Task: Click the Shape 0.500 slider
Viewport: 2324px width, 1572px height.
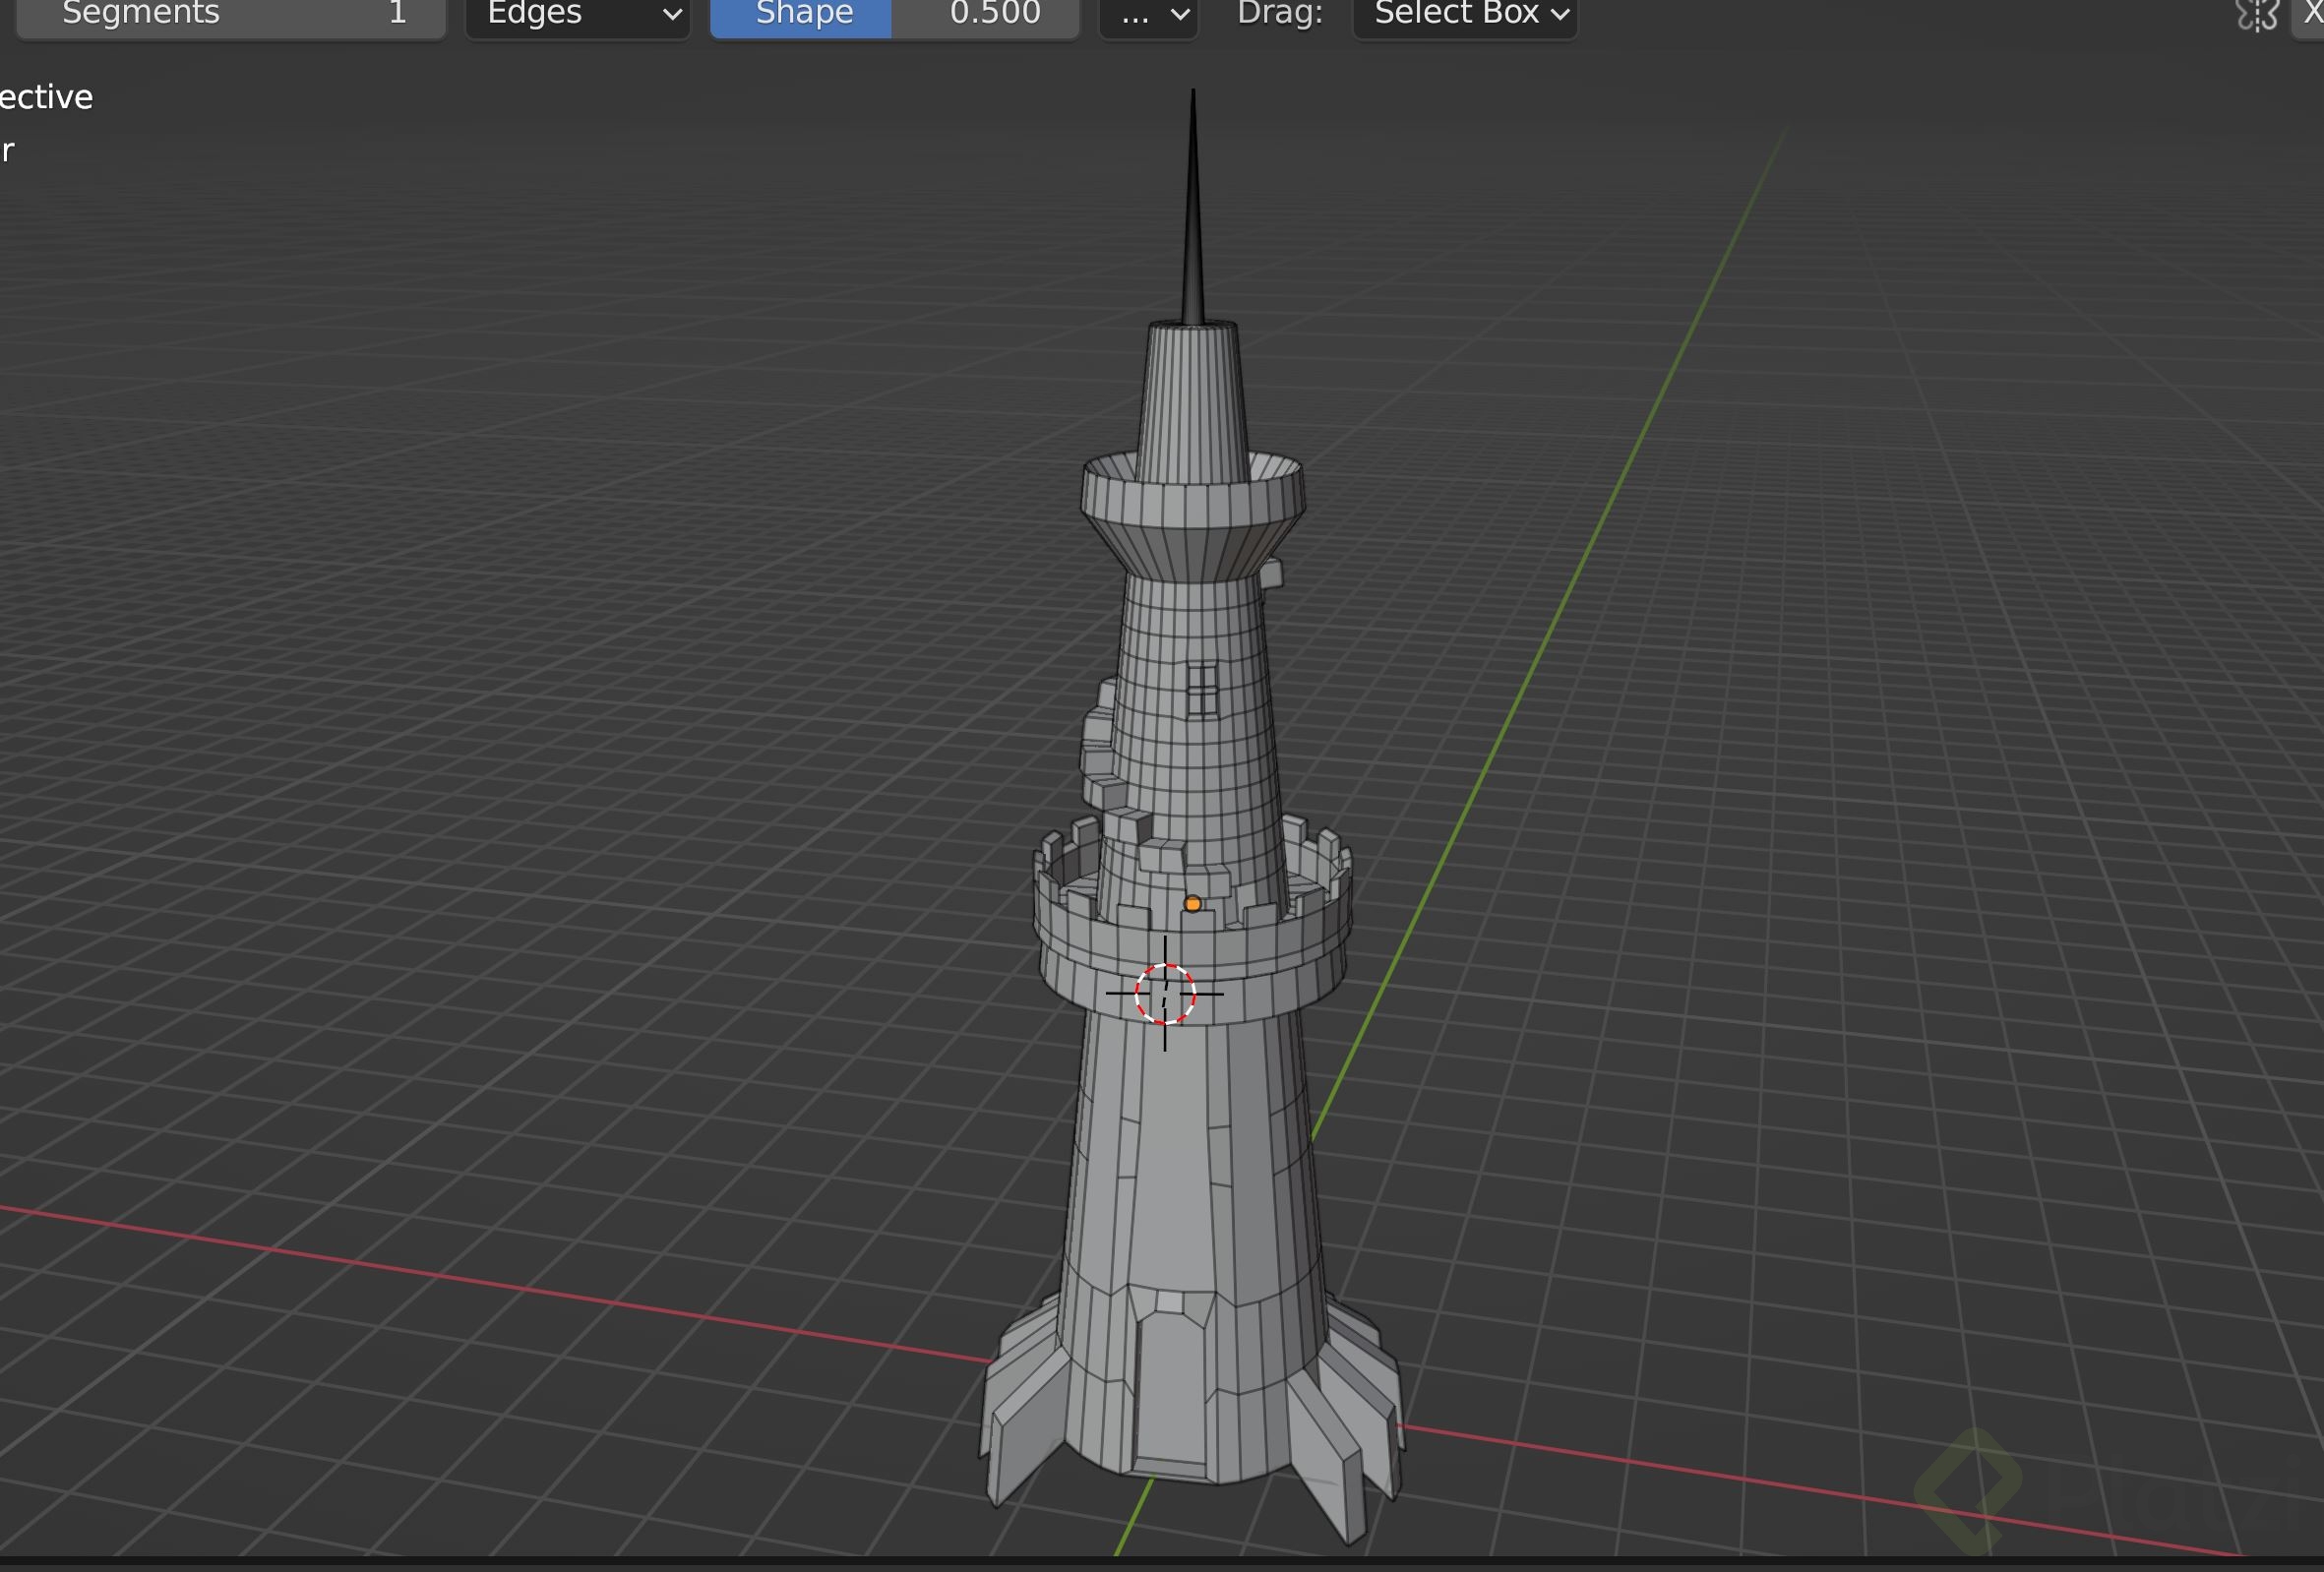Action: tap(894, 14)
